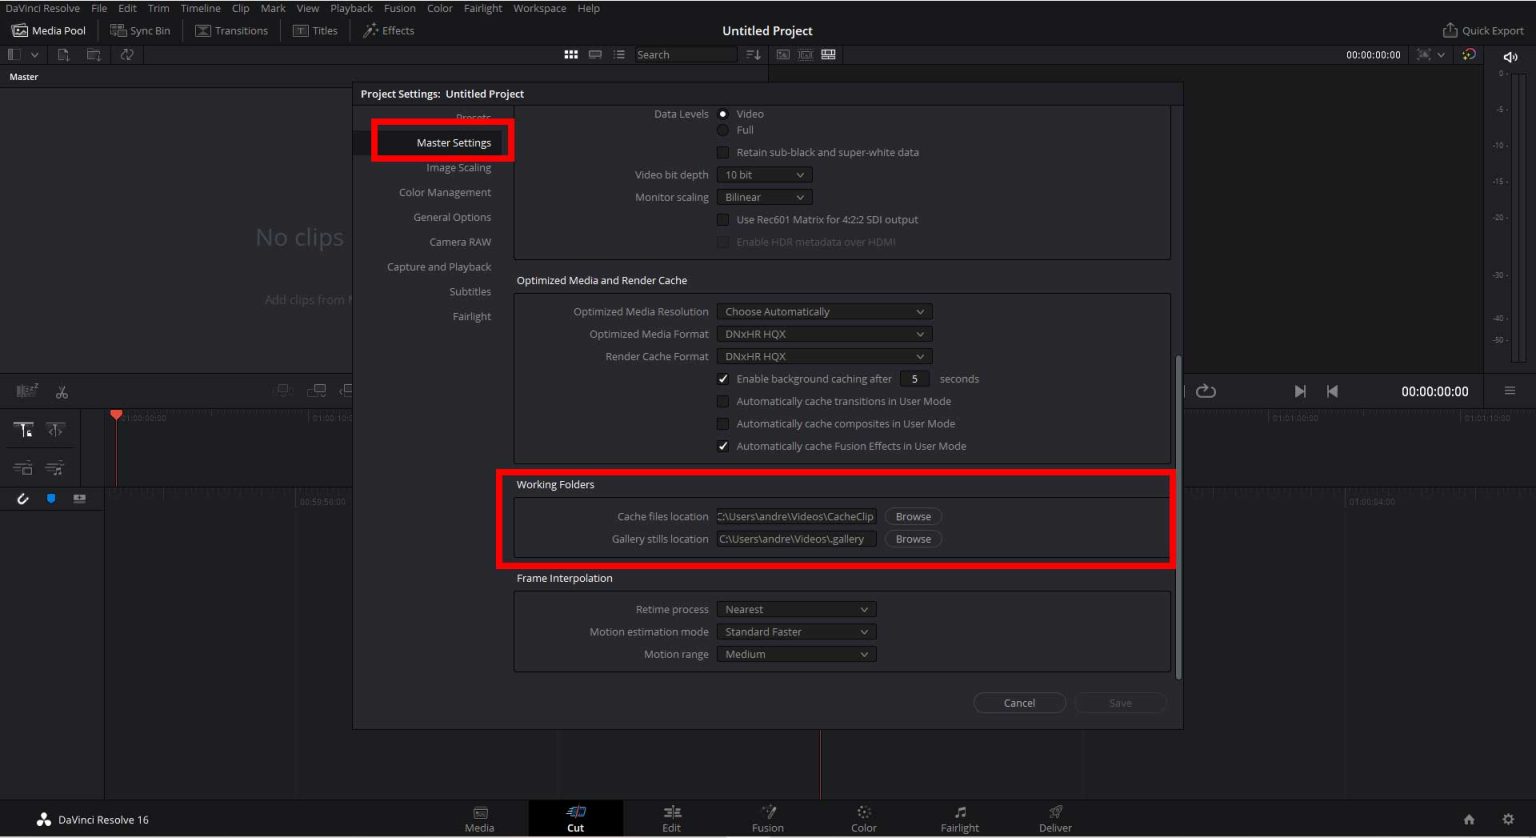Image resolution: width=1536 pixels, height=838 pixels.
Task: Cancel the project settings dialog
Action: coord(1019,702)
